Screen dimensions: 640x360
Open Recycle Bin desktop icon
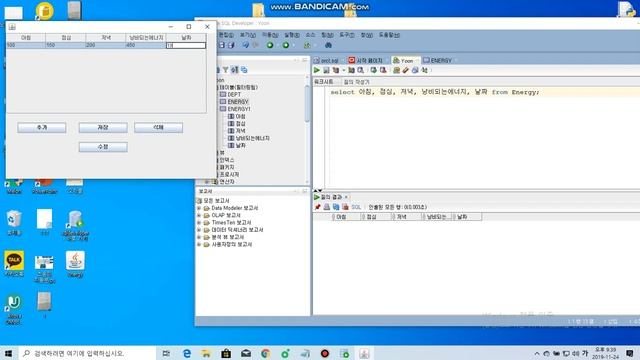point(14,222)
